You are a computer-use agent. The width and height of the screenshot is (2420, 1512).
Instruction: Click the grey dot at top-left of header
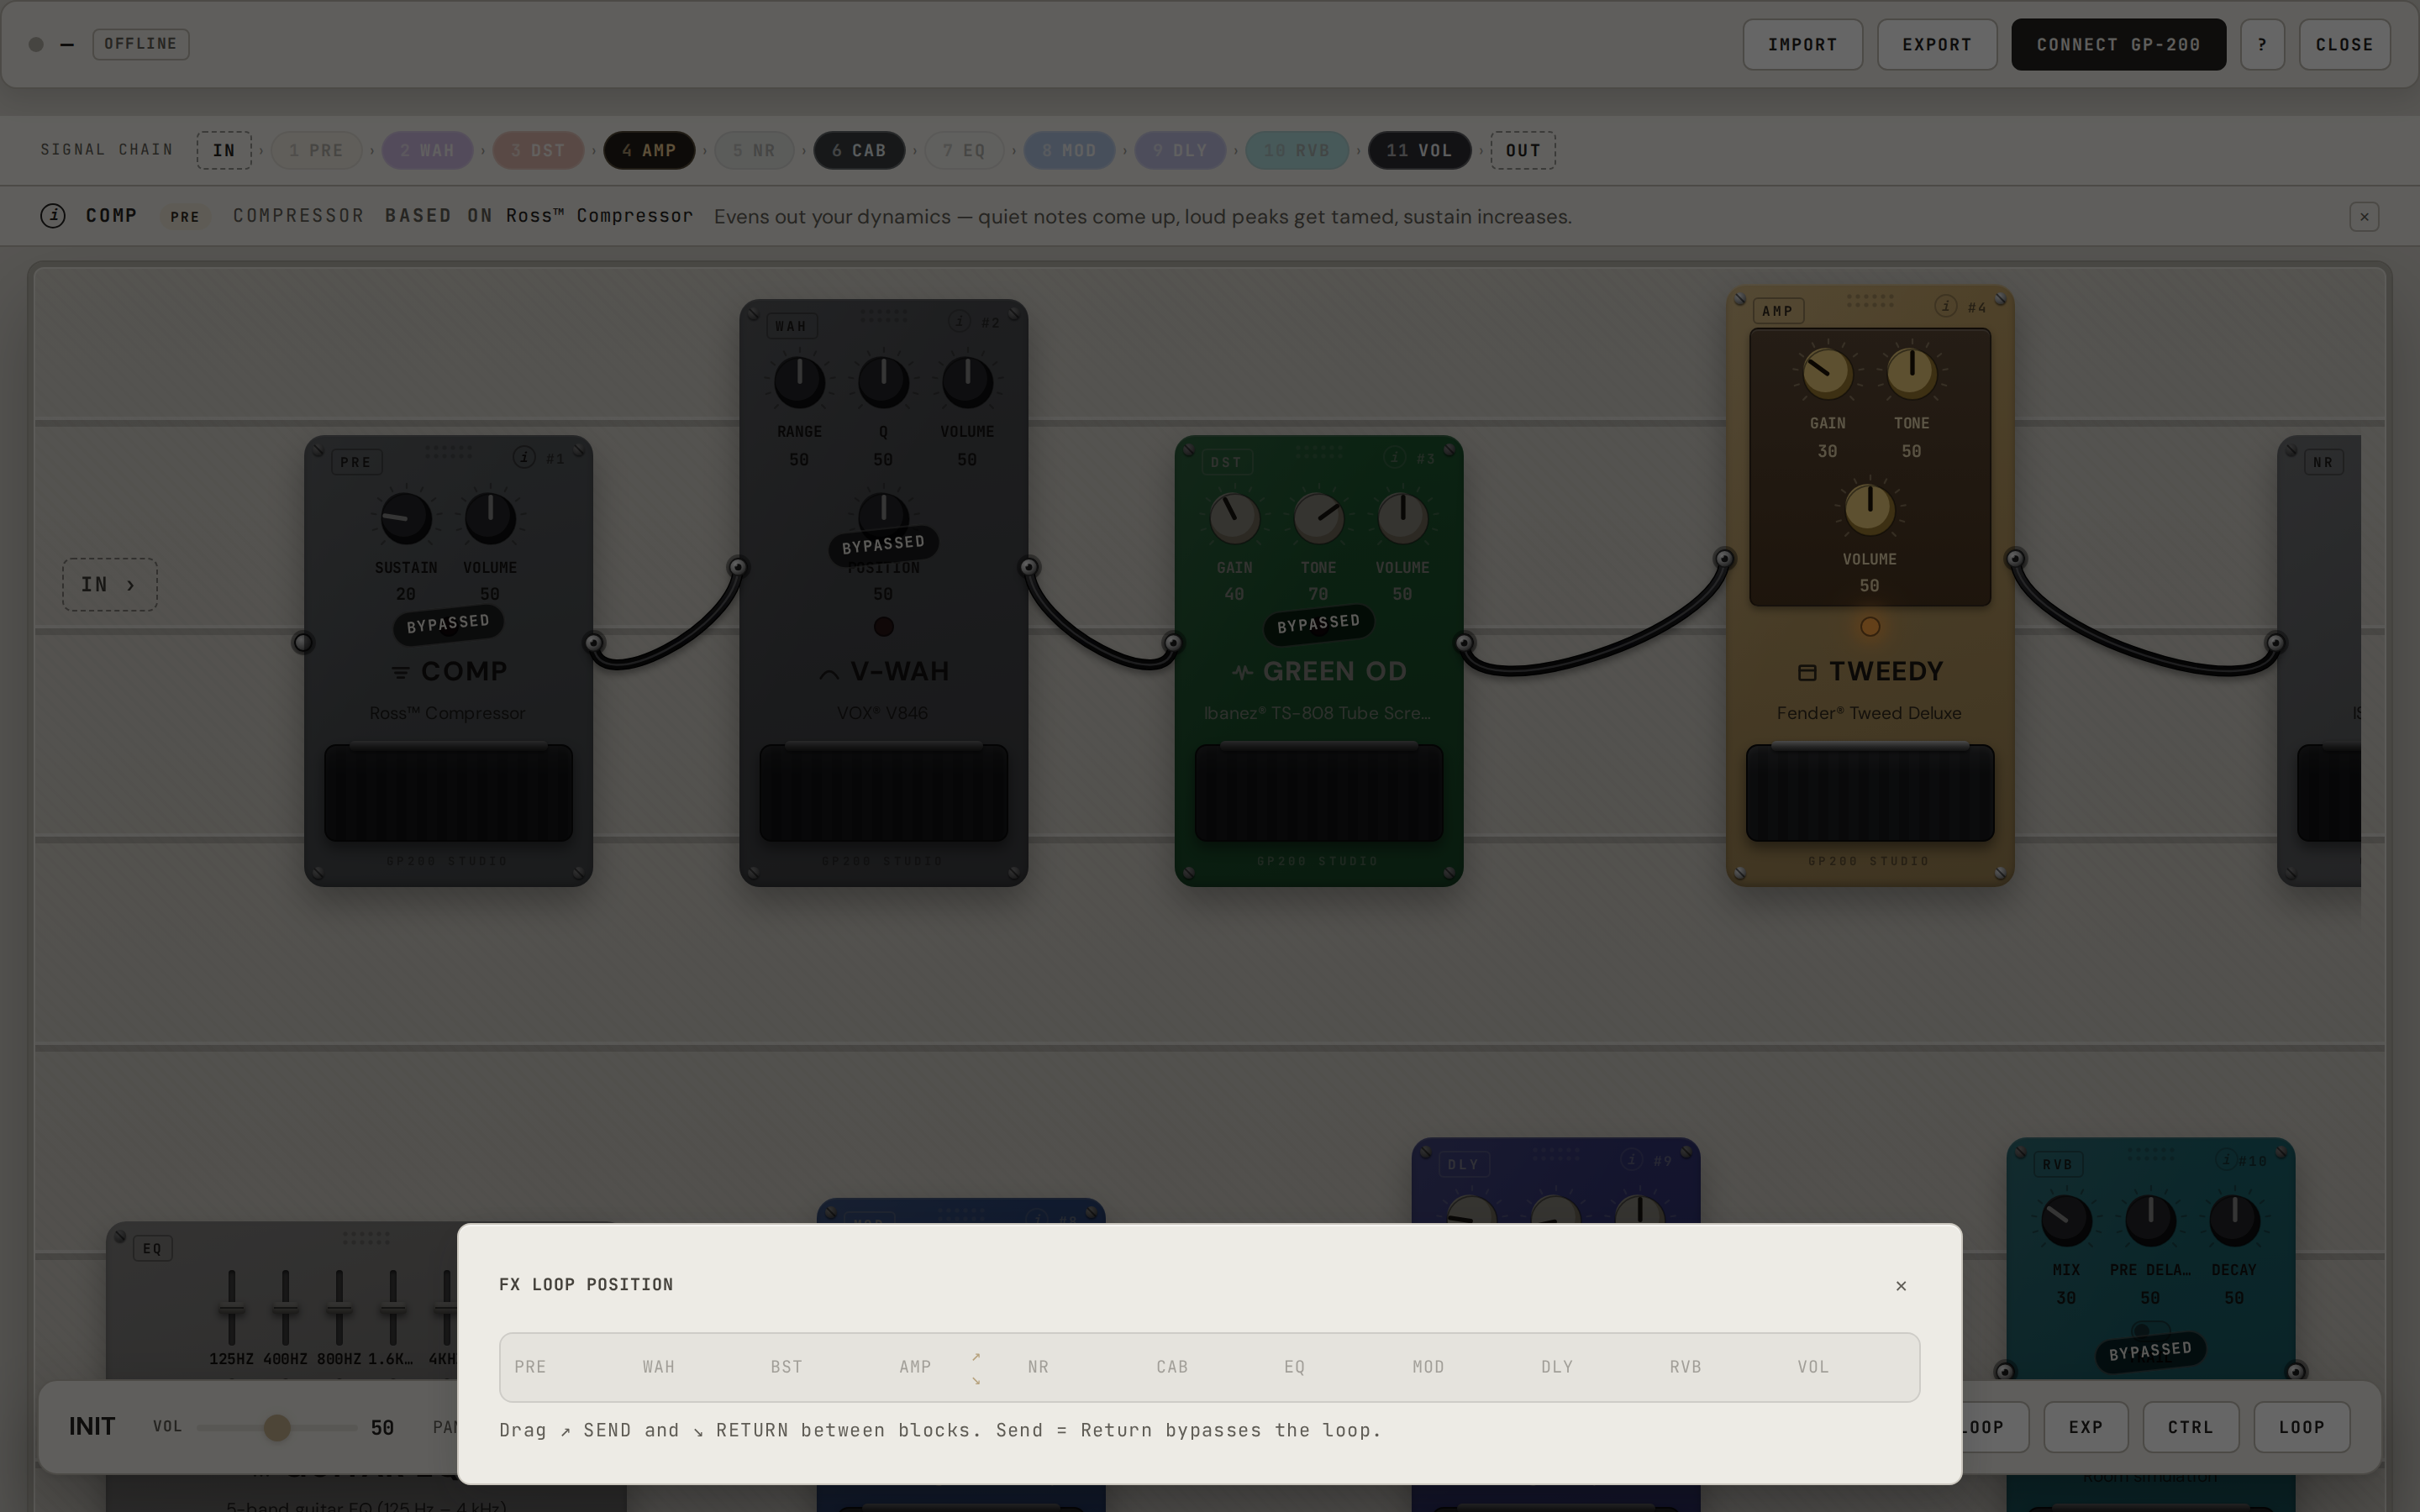tap(36, 44)
